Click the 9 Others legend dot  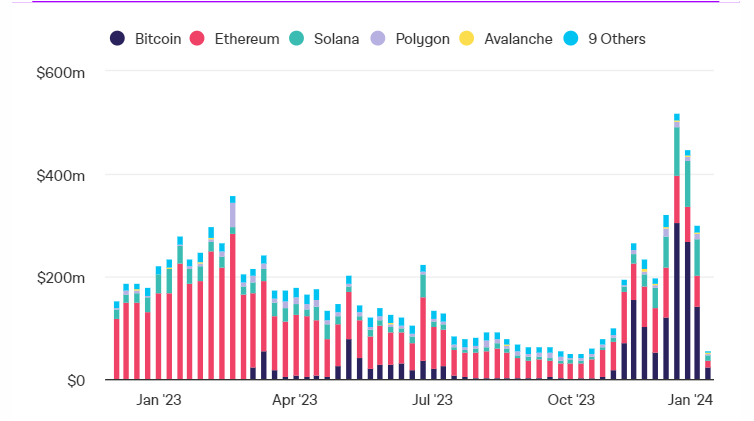tap(571, 39)
